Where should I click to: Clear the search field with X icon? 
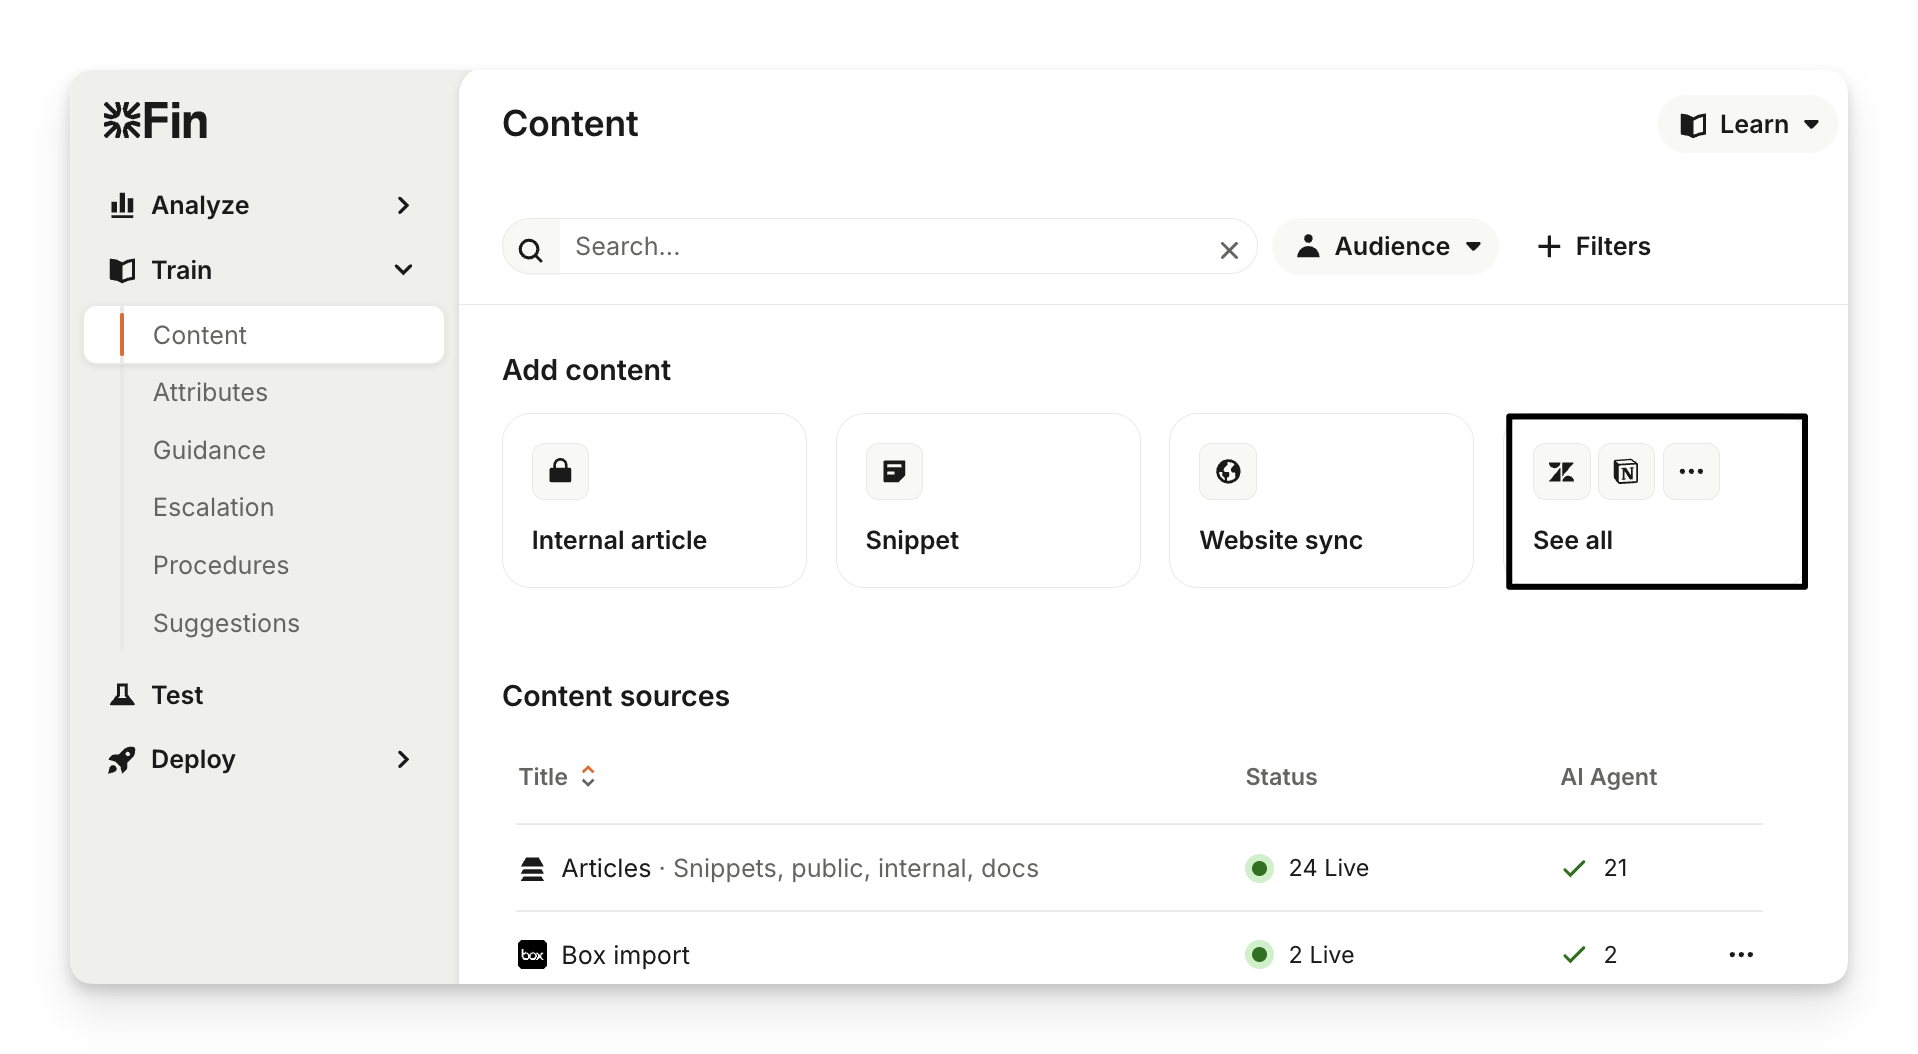click(1229, 250)
